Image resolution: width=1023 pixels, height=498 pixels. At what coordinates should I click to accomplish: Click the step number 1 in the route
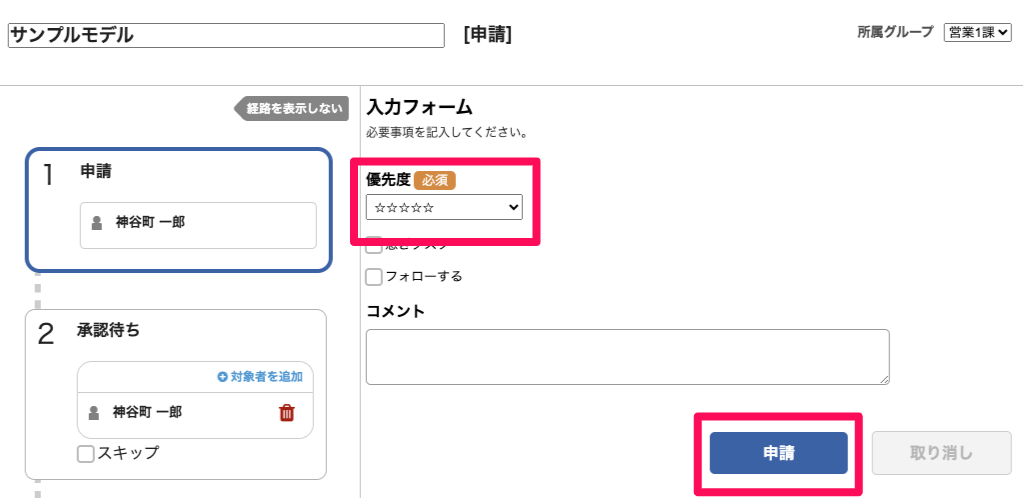coord(49,174)
